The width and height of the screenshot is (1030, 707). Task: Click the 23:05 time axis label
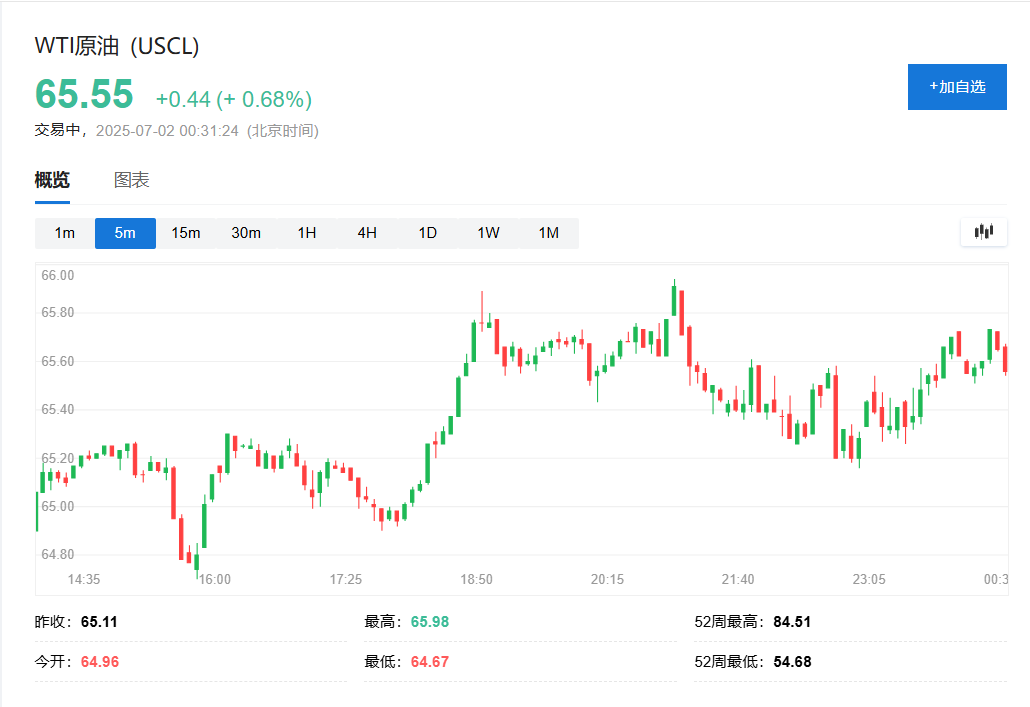(x=869, y=580)
